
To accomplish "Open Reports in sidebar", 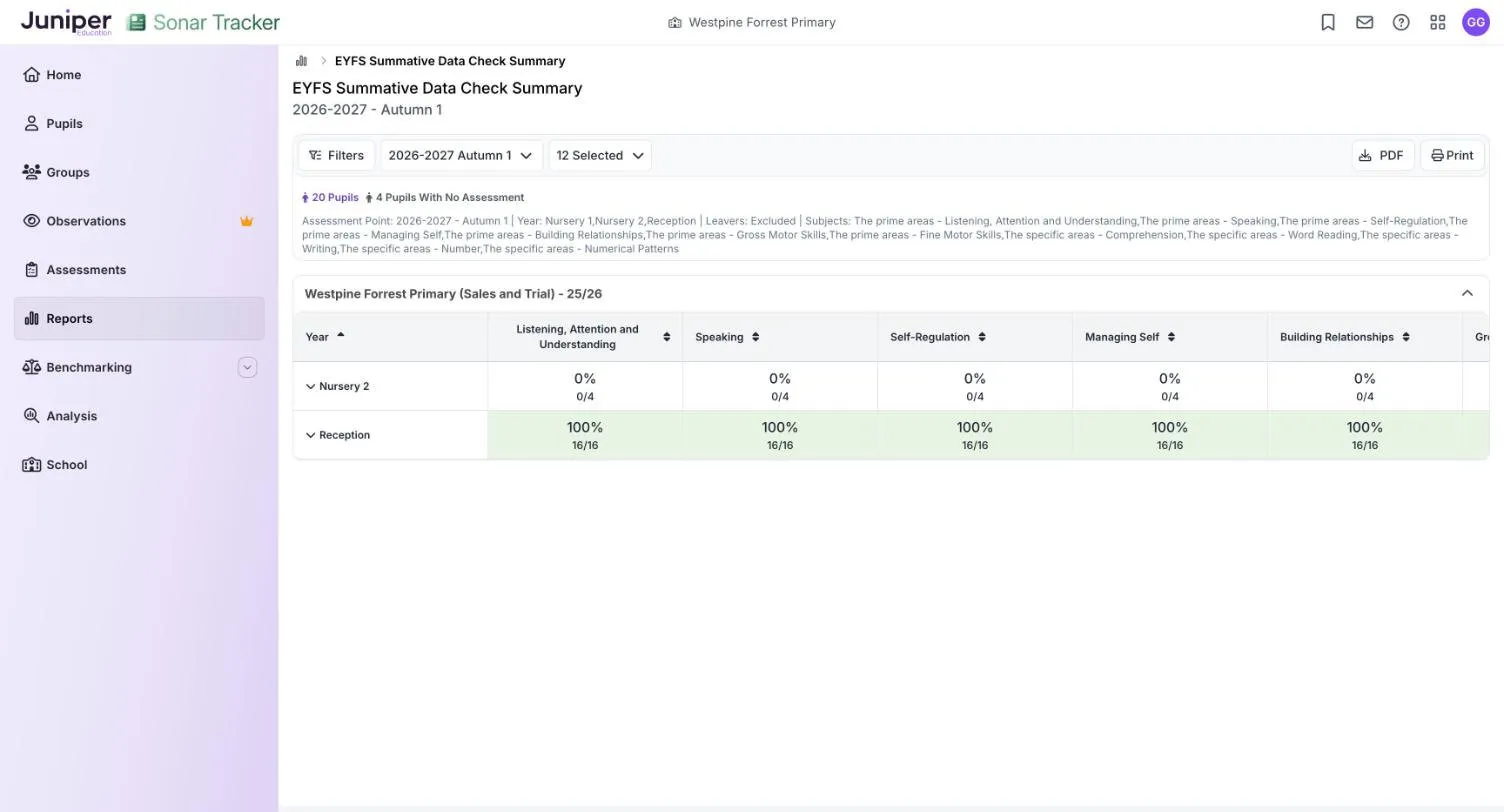I will click(139, 319).
